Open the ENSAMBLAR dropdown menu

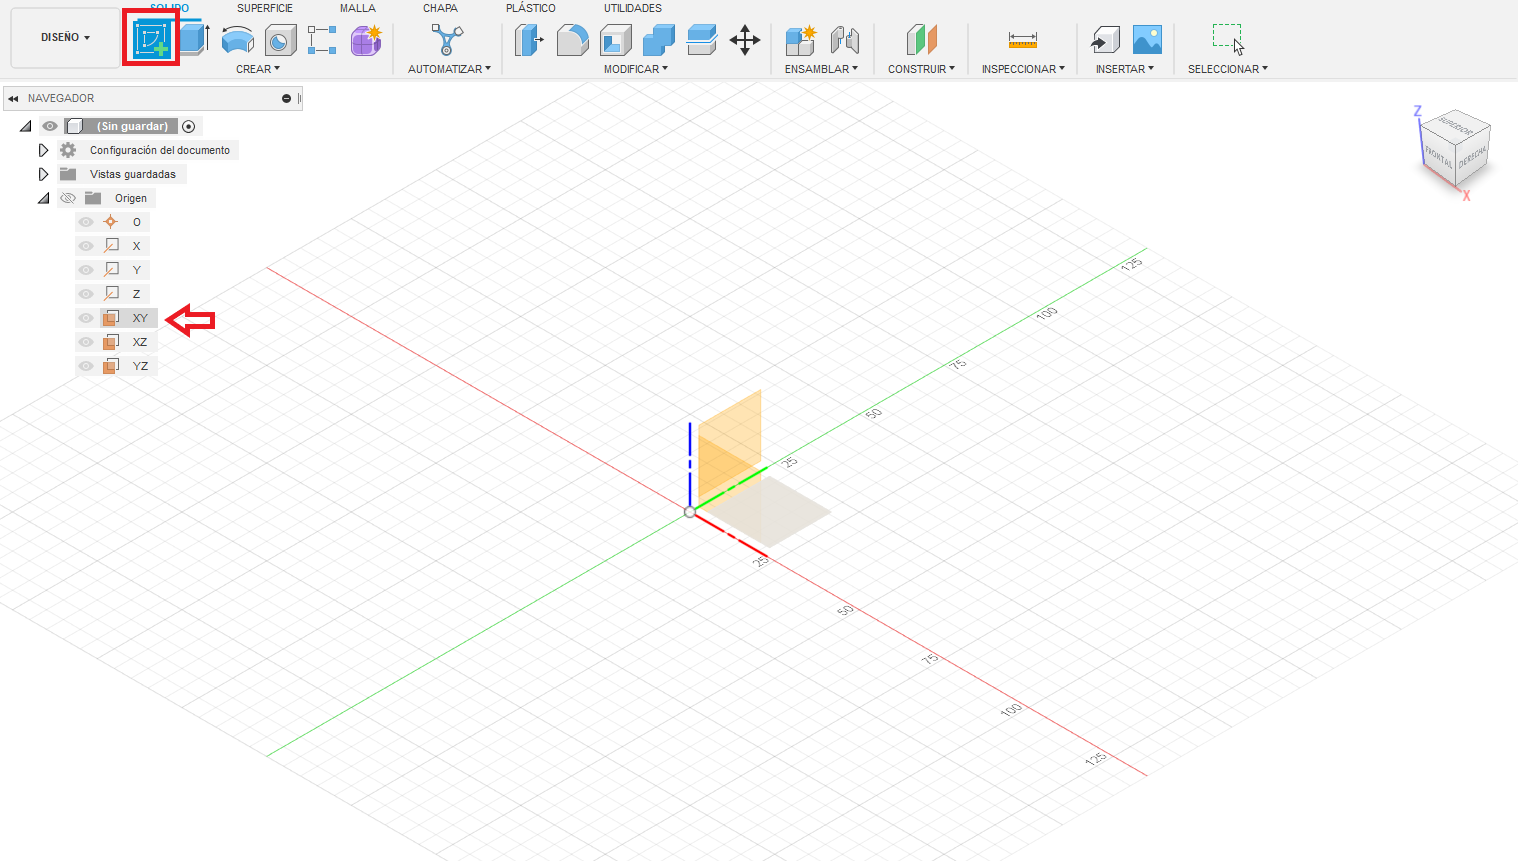821,69
